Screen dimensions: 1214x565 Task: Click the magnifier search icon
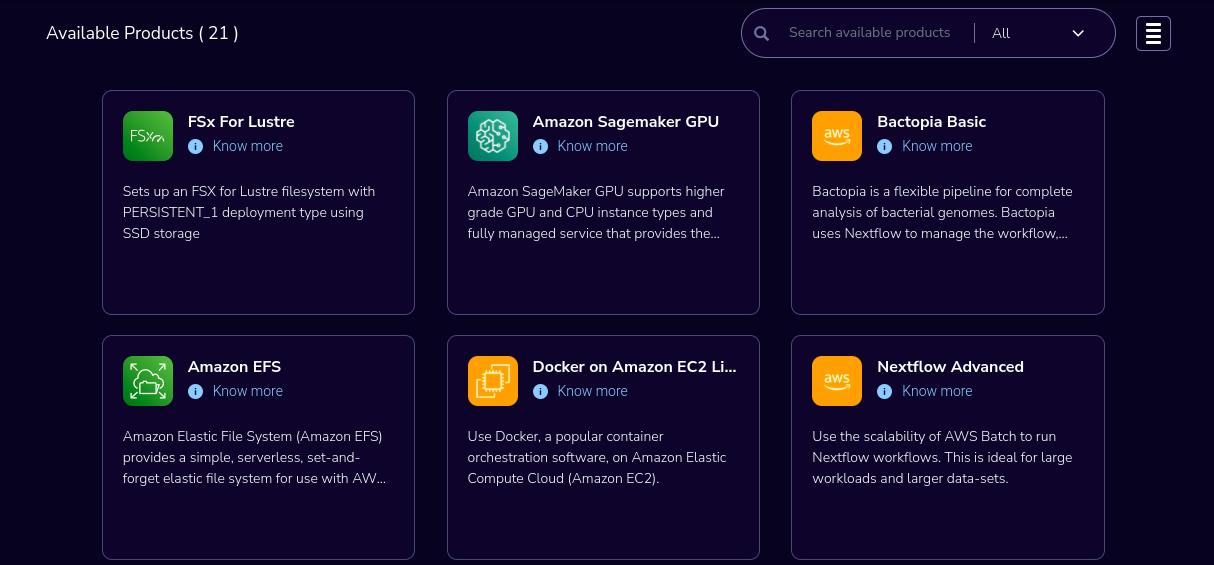coord(761,33)
